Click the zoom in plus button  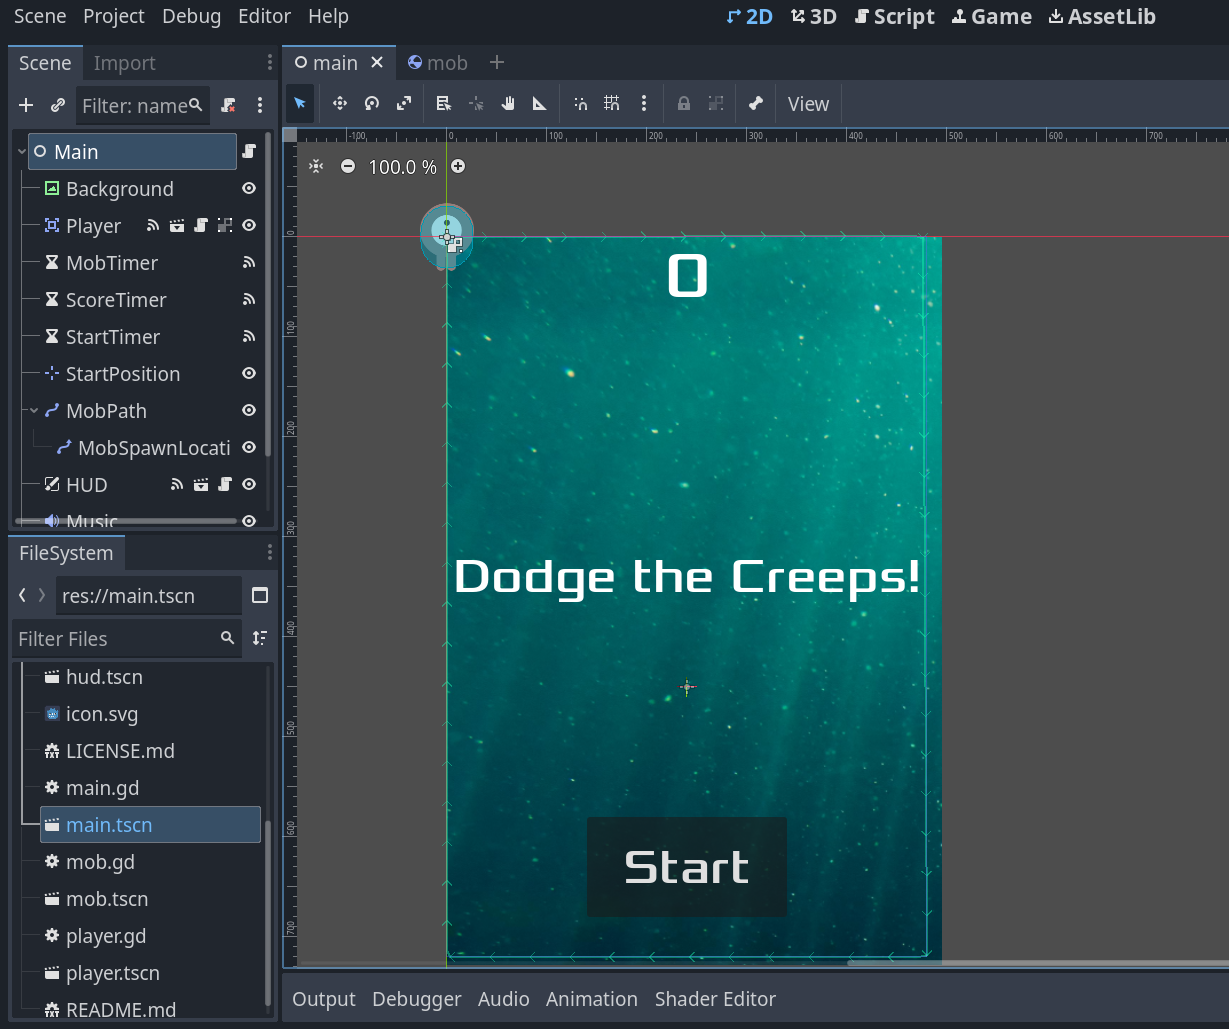point(458,167)
